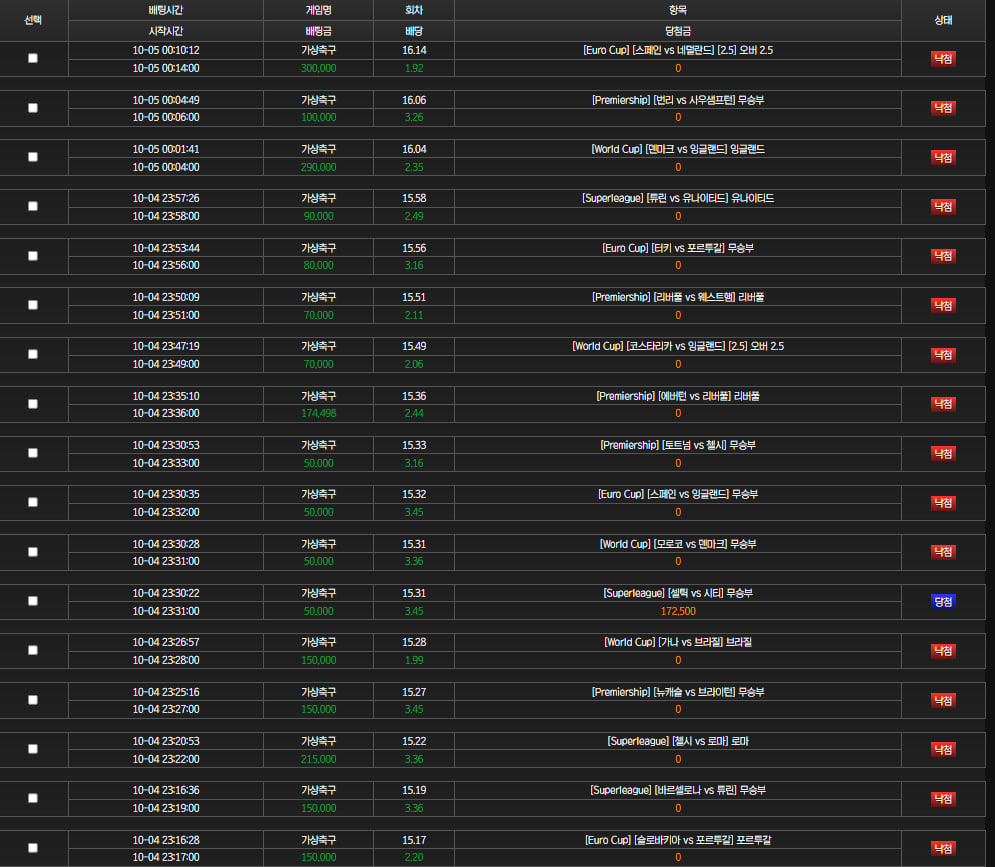Click 낙첨 badge on 튜린 vs 유나이티드 row
This screenshot has width=995, height=867.
click(x=943, y=206)
